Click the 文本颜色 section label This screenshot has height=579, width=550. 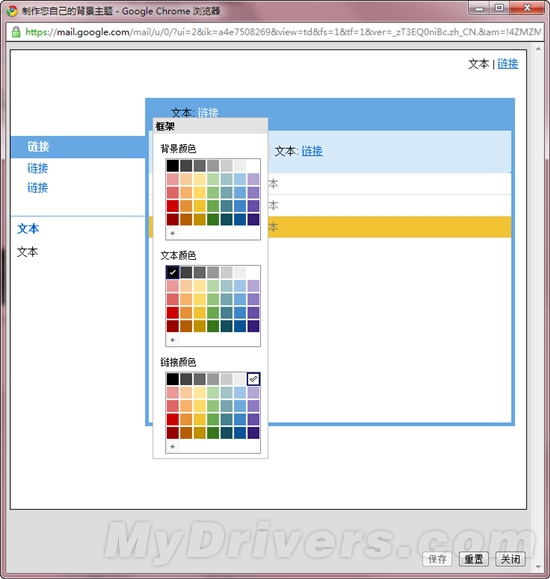coord(178,256)
